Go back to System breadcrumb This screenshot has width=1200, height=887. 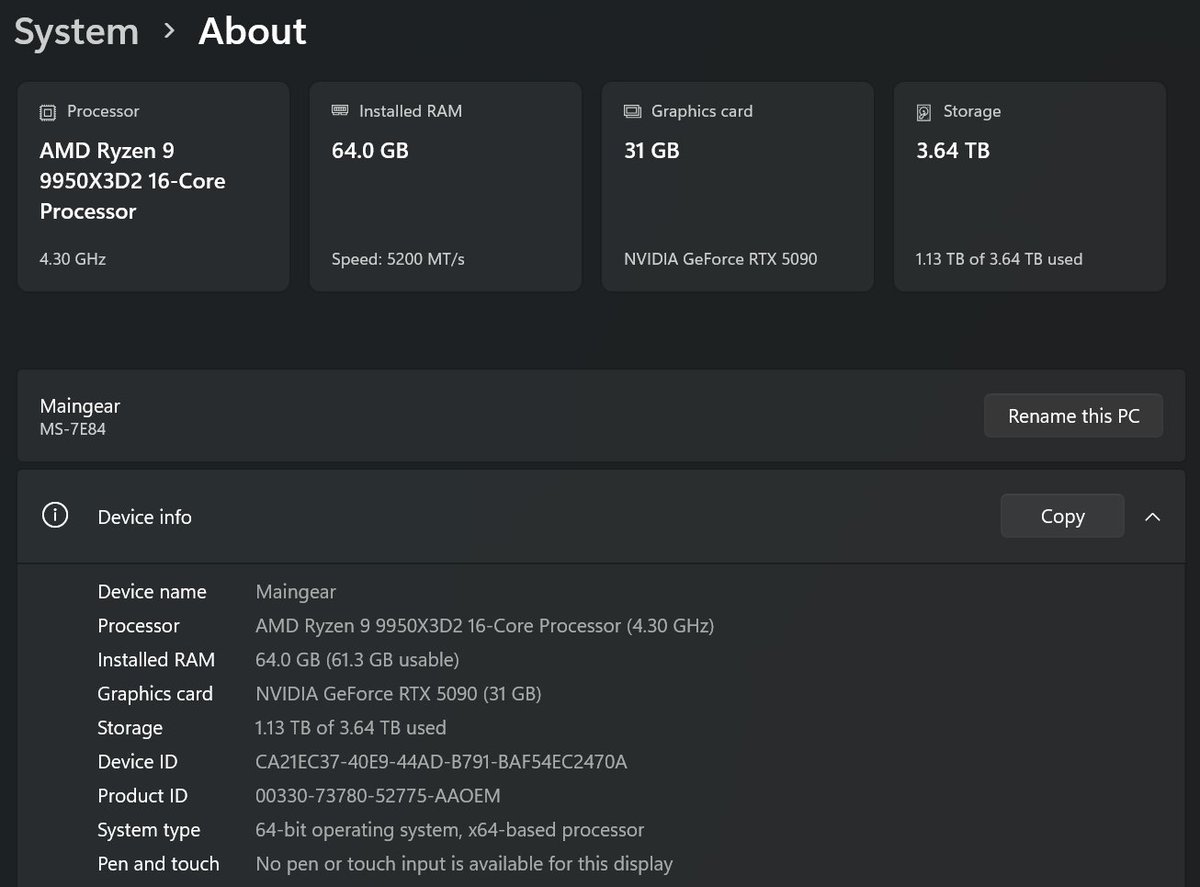click(x=76, y=32)
